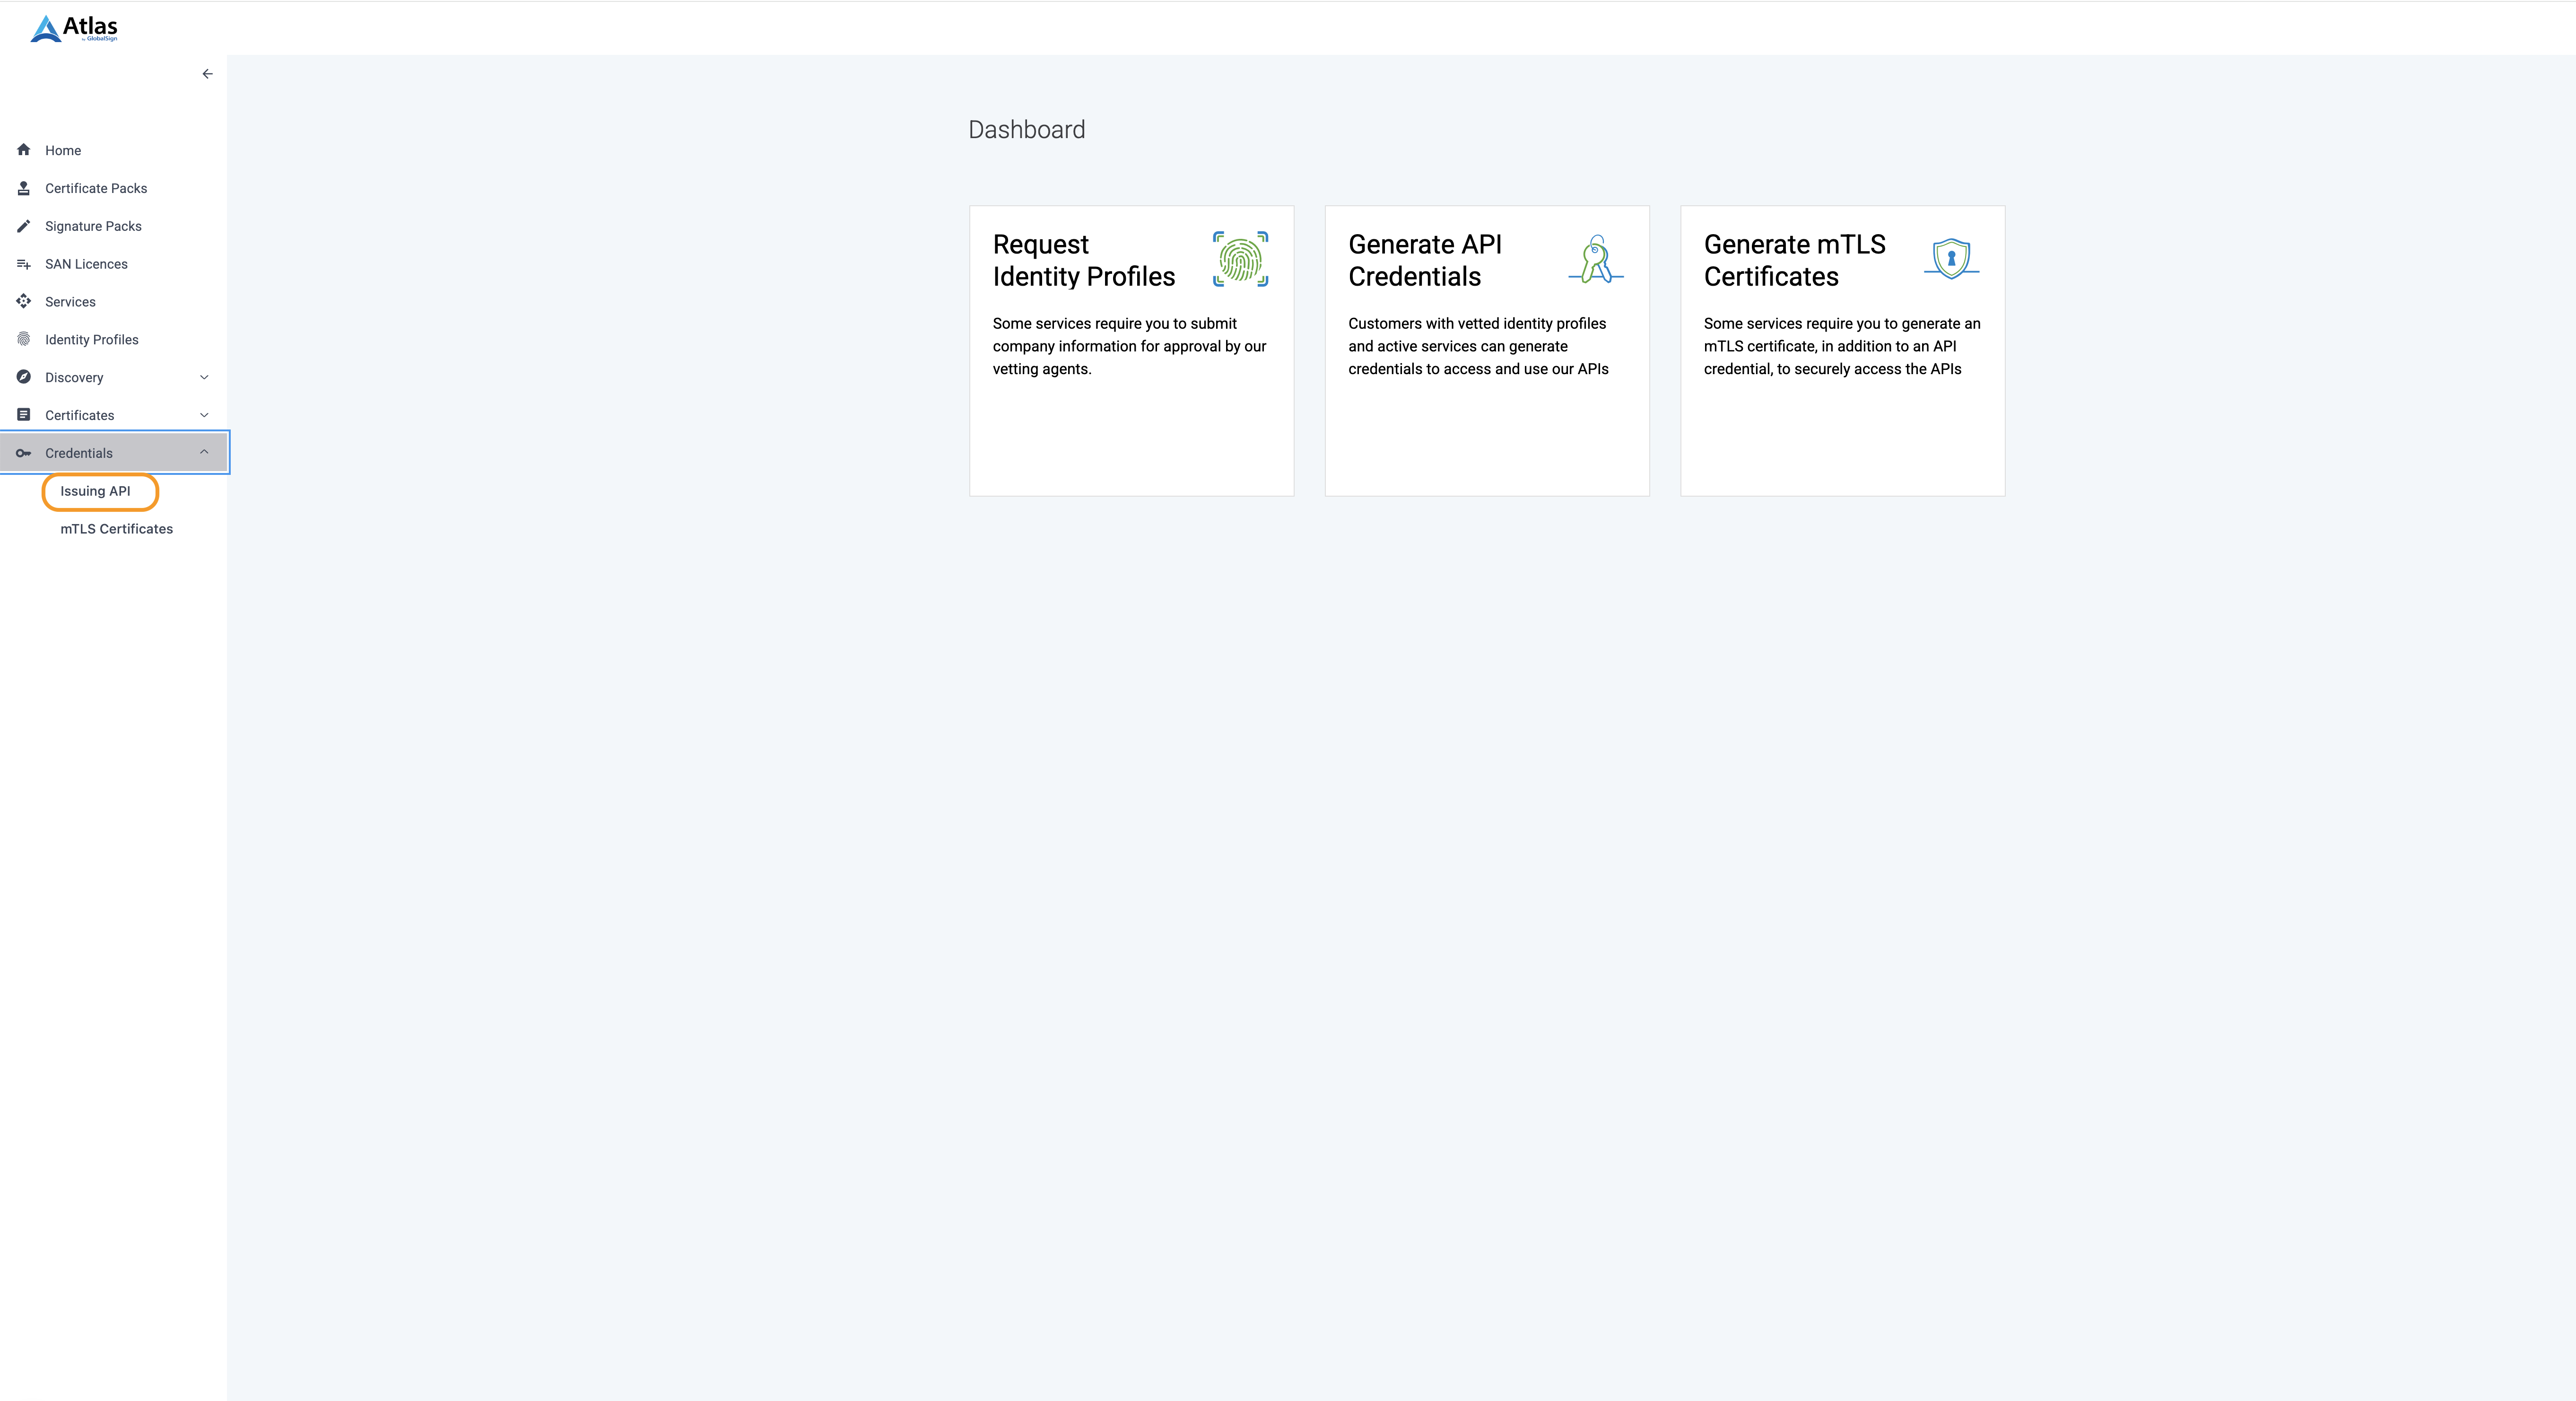Screen dimensions: 2576x1401
Task: Click the Discovery compass icon
Action: click(23, 377)
